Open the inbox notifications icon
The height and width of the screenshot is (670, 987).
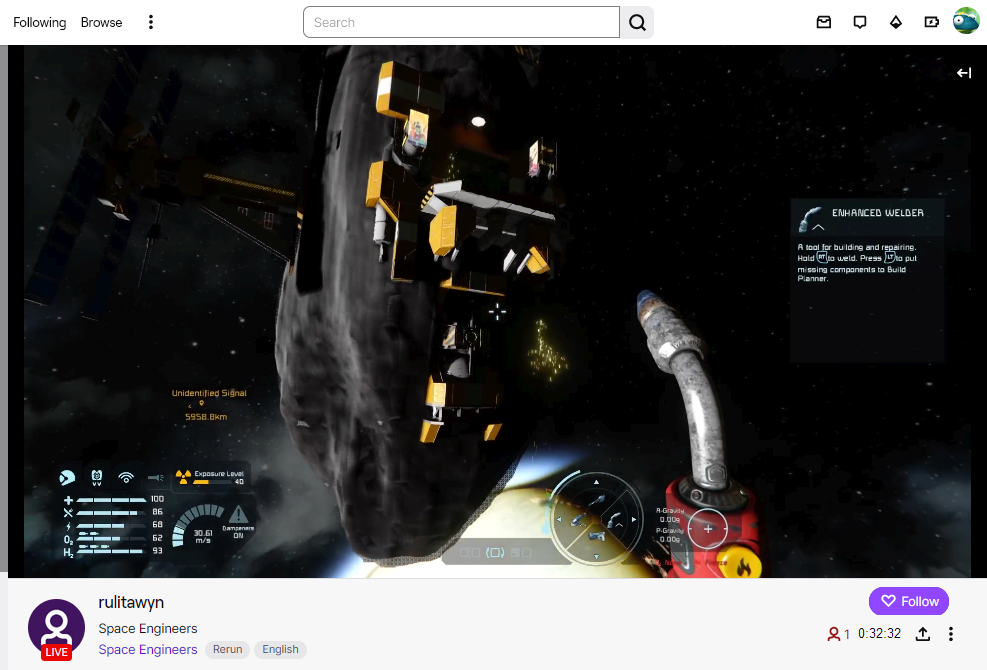[x=824, y=22]
